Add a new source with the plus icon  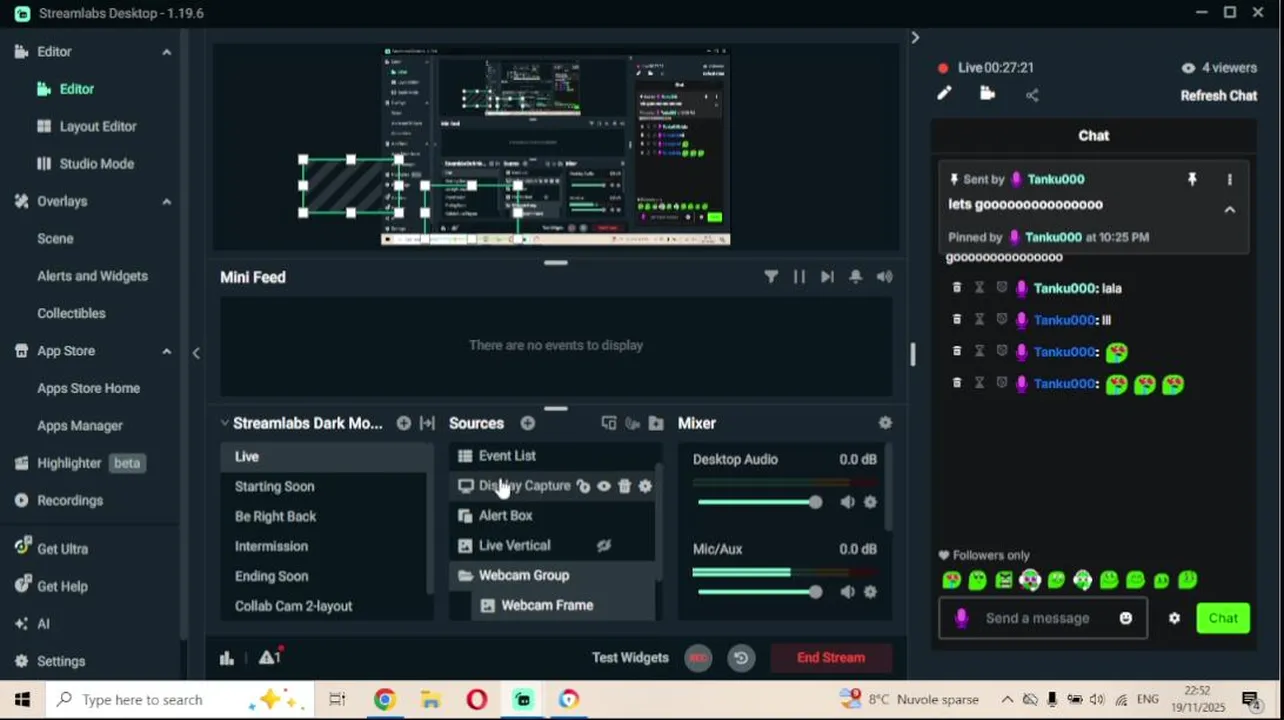pyautogui.click(x=528, y=423)
